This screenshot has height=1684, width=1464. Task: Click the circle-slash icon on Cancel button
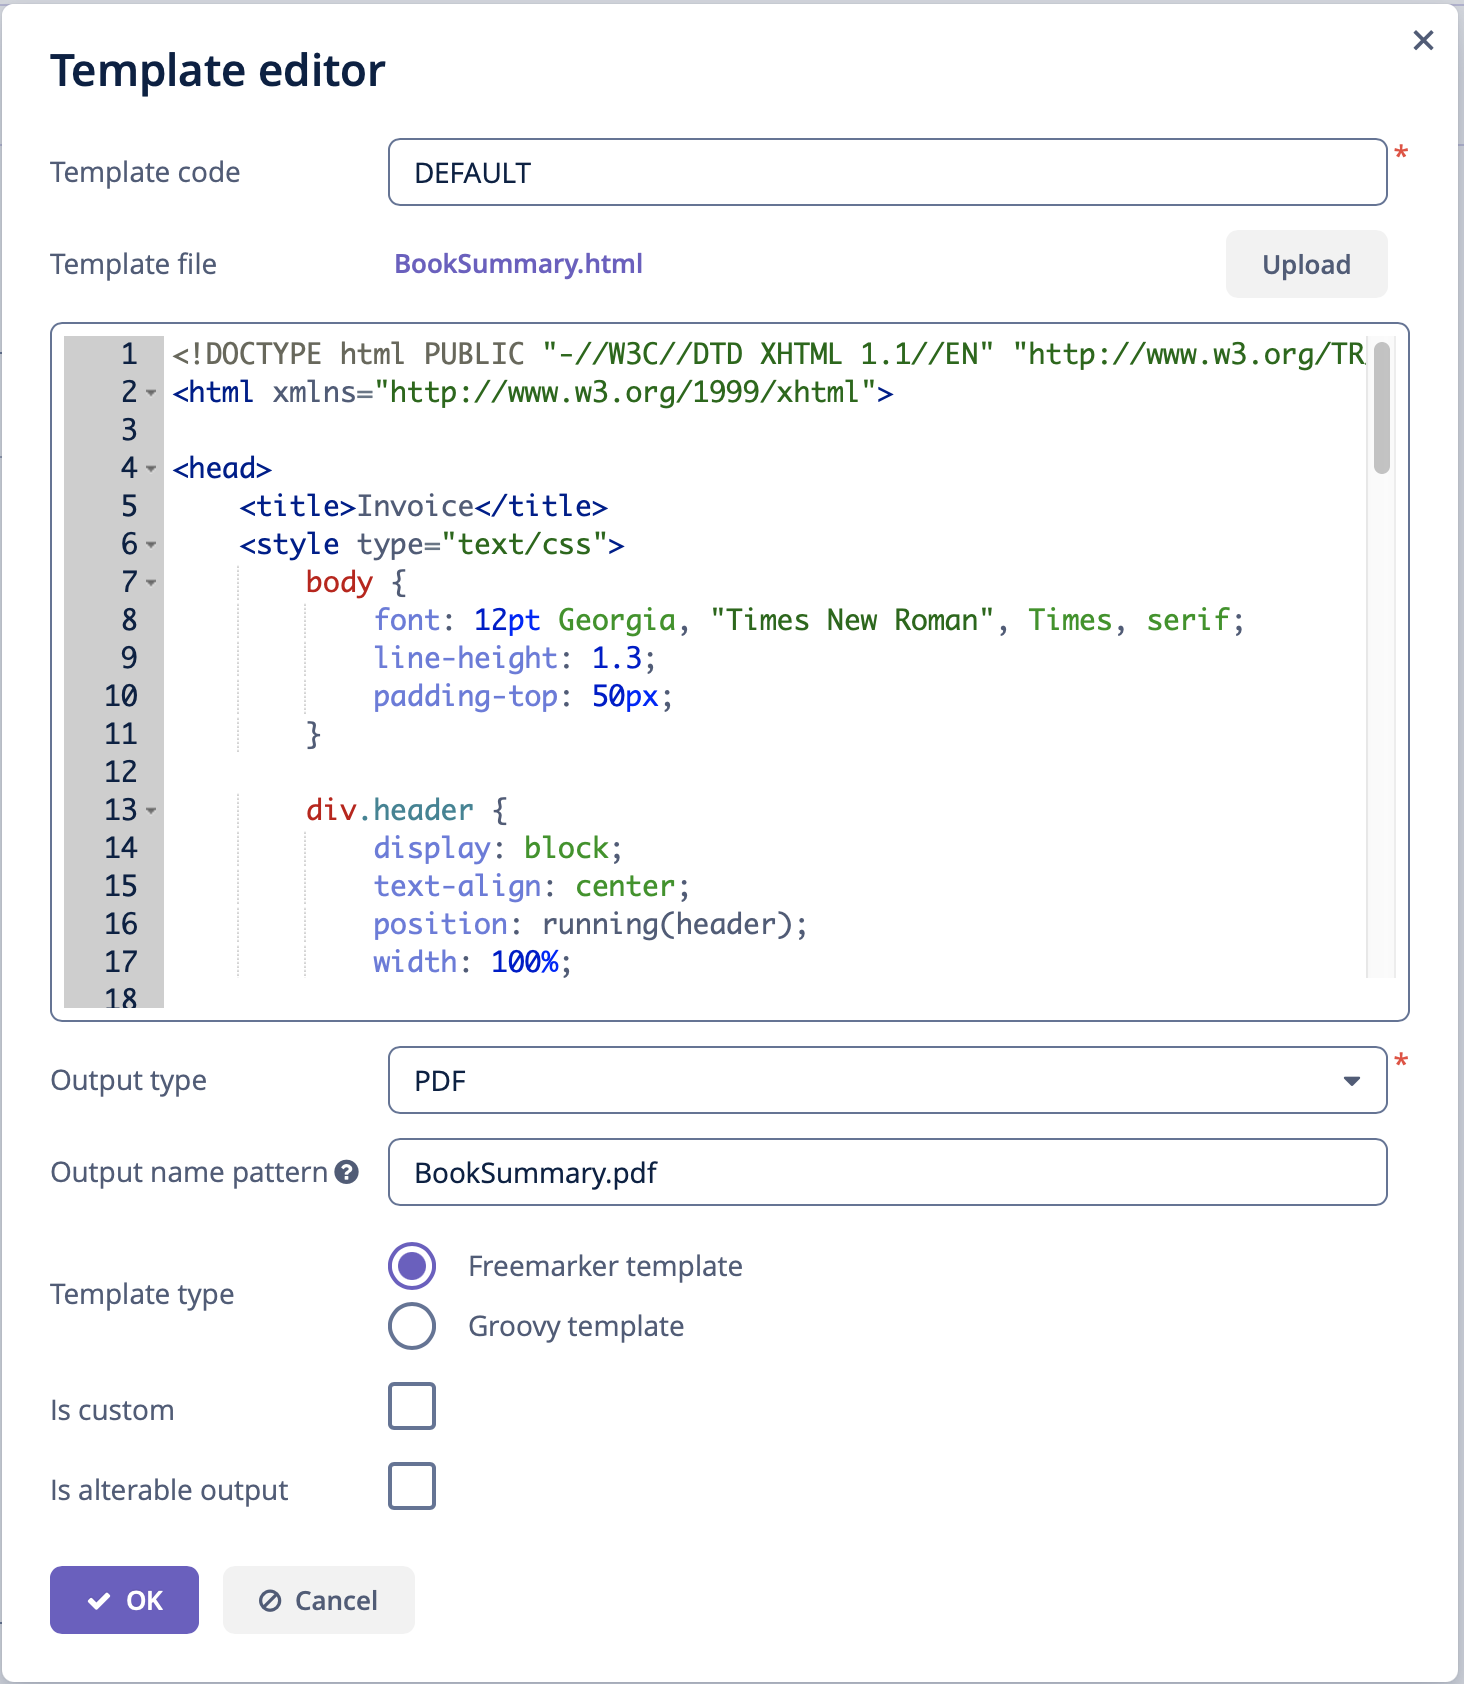click(x=270, y=1601)
